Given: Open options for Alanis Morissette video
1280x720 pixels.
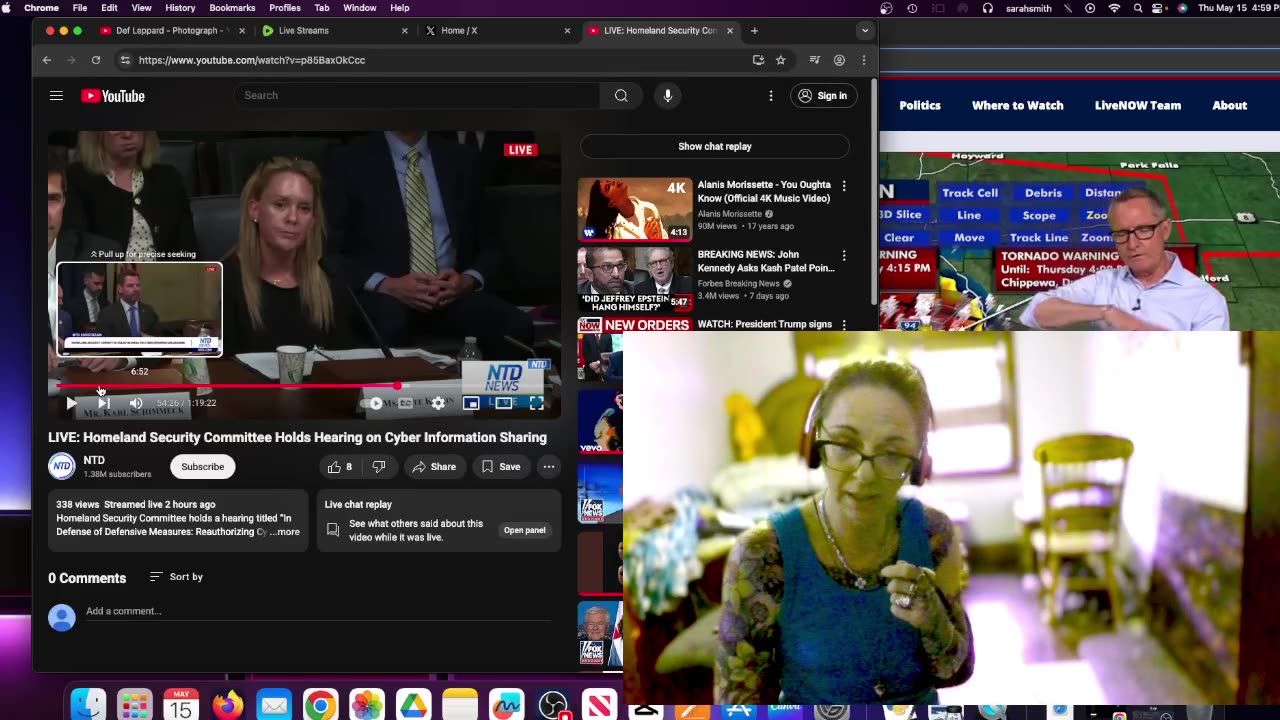Looking at the screenshot, I should [844, 187].
